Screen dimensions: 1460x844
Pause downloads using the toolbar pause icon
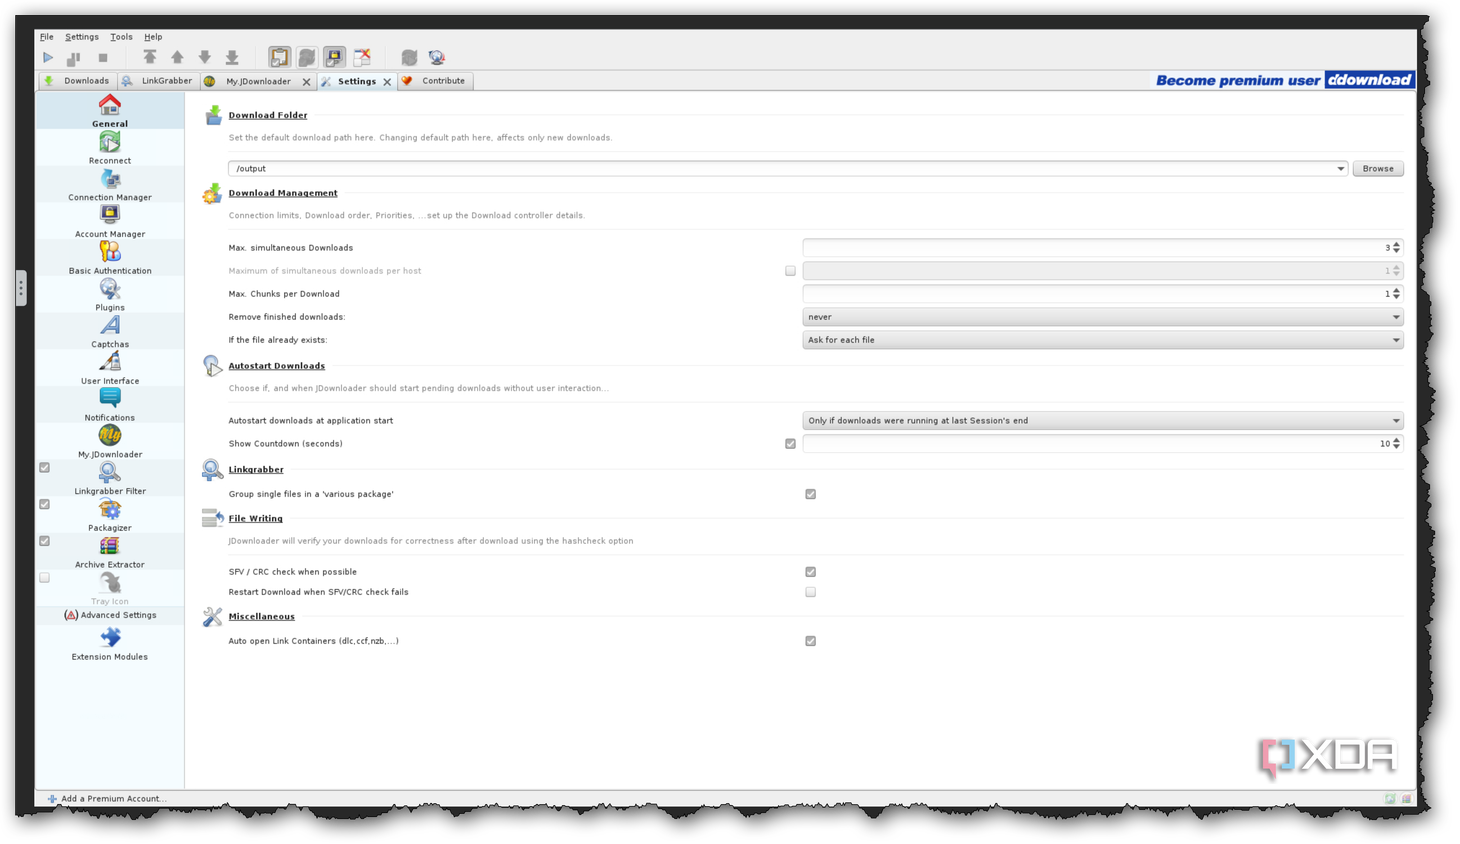pos(74,58)
